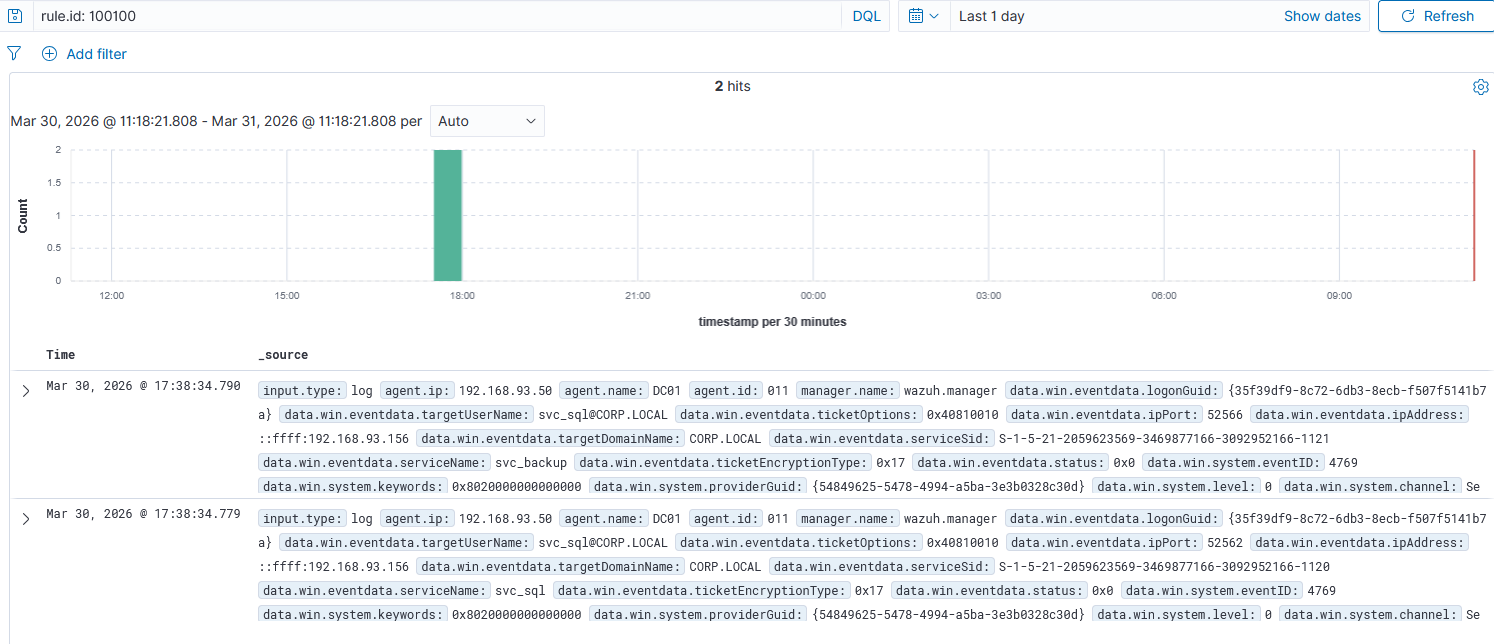
Task: Open the funnel filter options menu
Action: 14,53
